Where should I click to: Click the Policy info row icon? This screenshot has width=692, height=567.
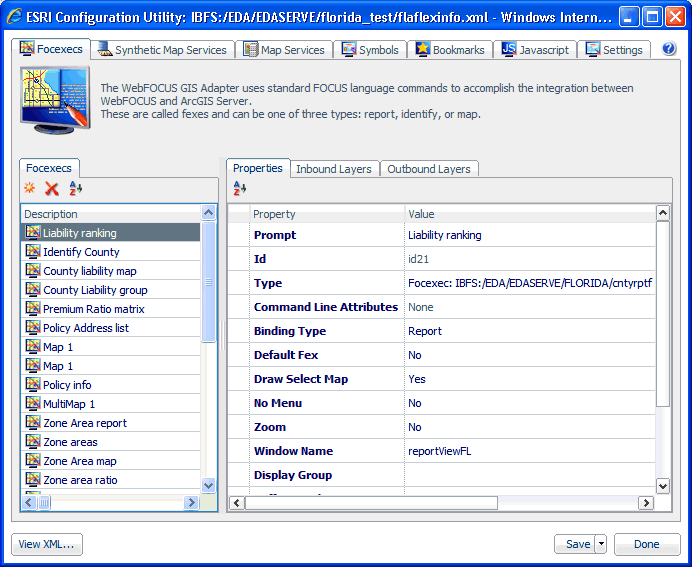click(33, 384)
